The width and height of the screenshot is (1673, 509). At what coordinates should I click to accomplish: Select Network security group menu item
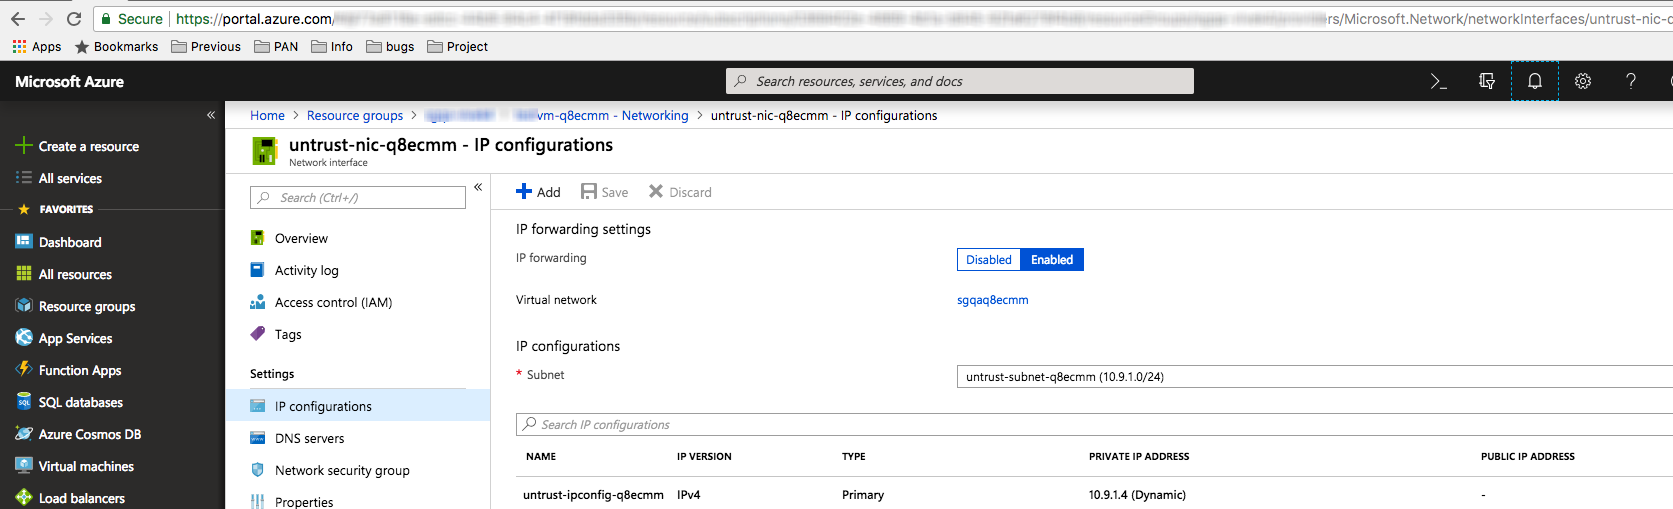pos(342,471)
